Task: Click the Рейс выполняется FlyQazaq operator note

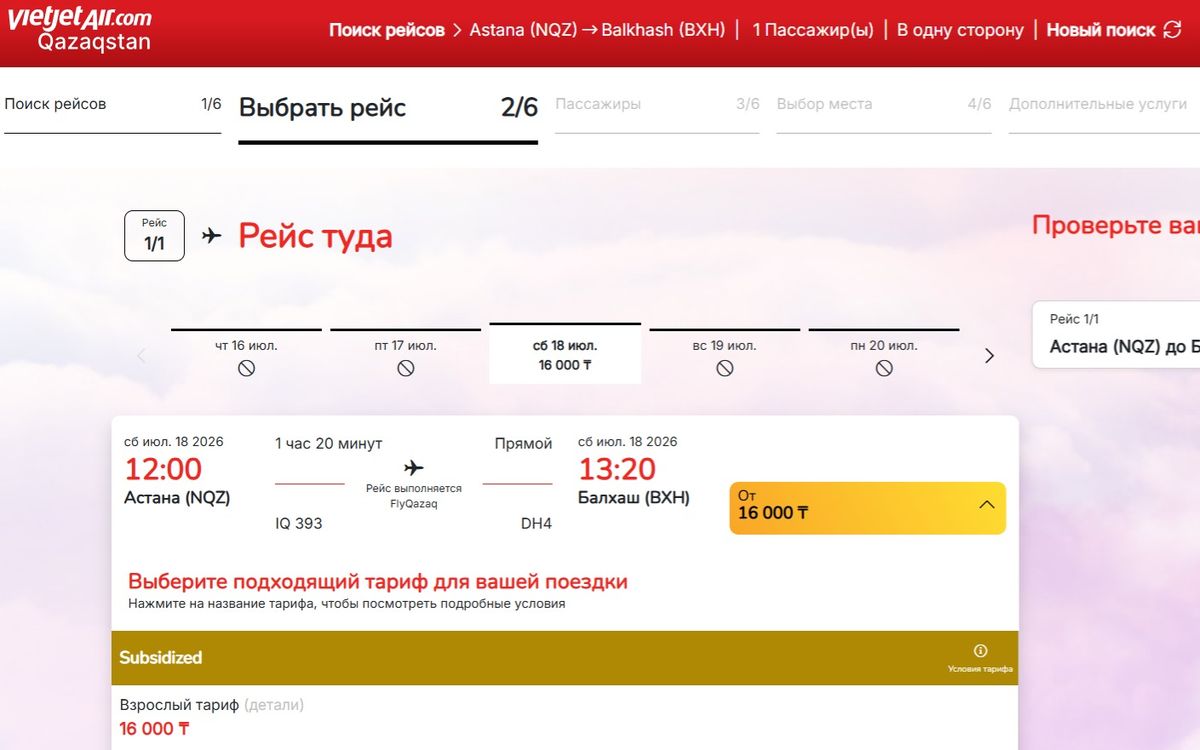Action: click(x=414, y=496)
